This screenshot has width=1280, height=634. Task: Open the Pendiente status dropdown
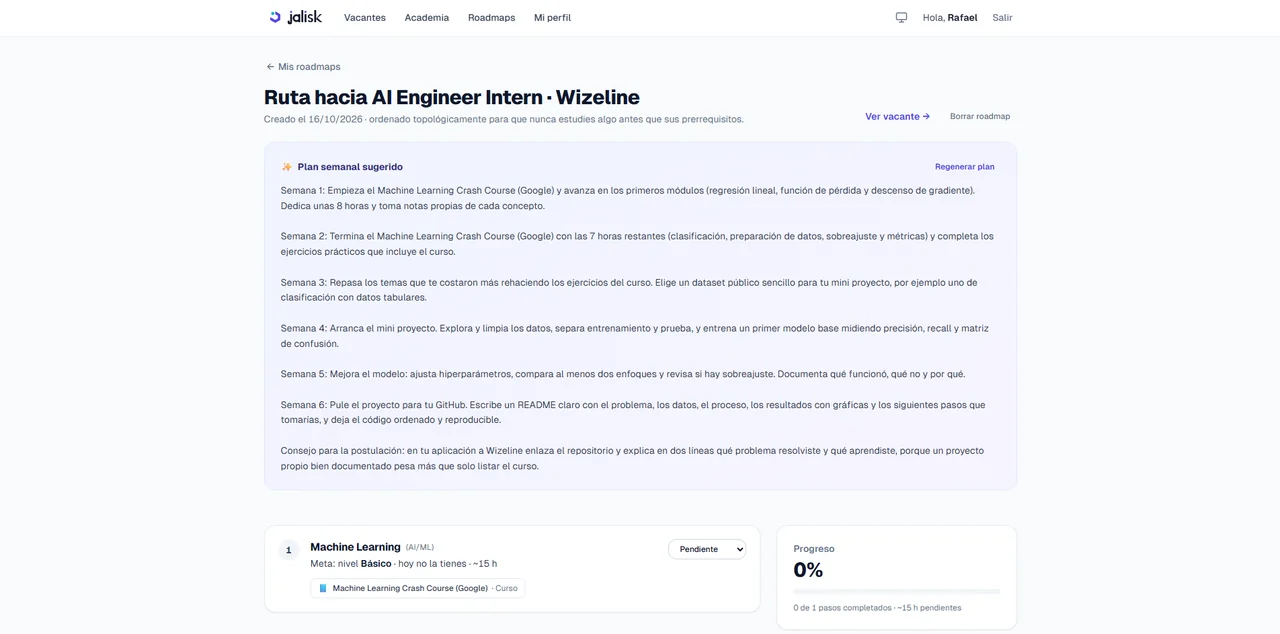click(707, 549)
